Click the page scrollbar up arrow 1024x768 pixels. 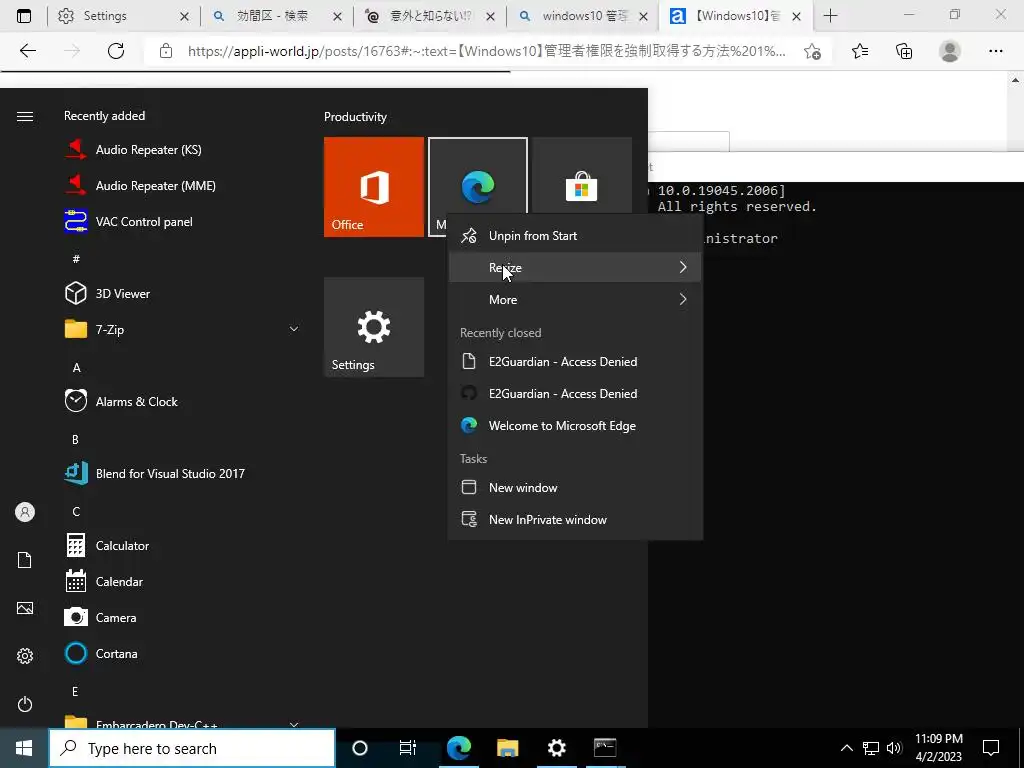[1016, 80]
